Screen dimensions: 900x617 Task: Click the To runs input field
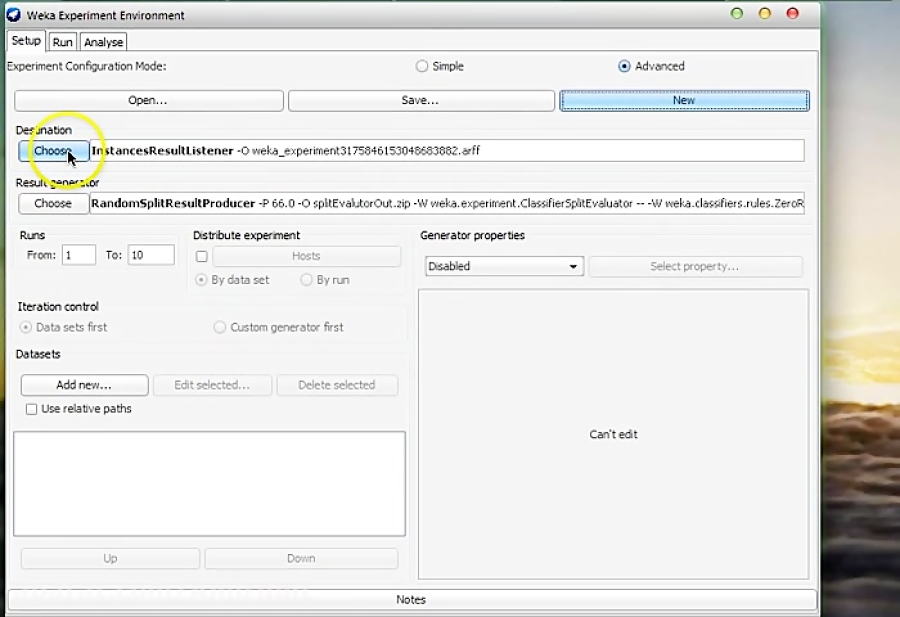[150, 255]
